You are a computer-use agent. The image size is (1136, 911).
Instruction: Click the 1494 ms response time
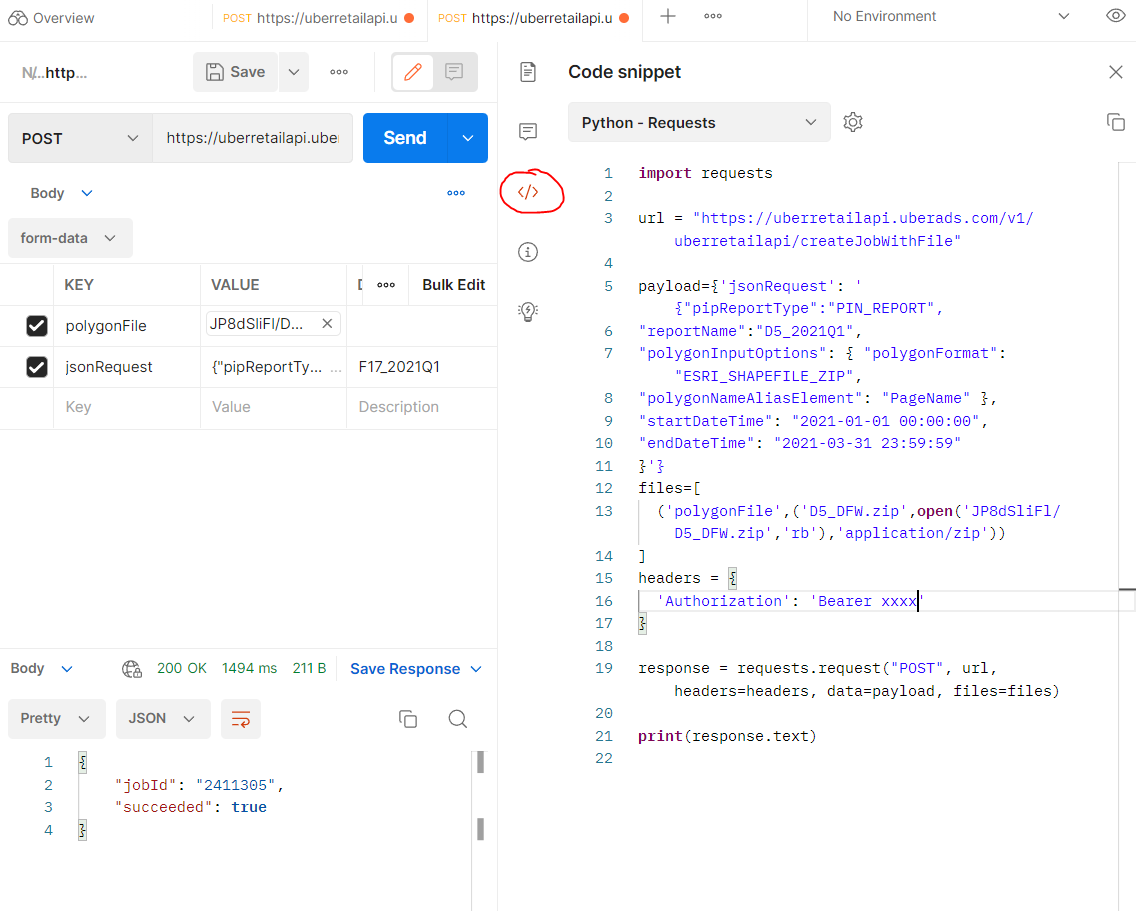tap(249, 668)
